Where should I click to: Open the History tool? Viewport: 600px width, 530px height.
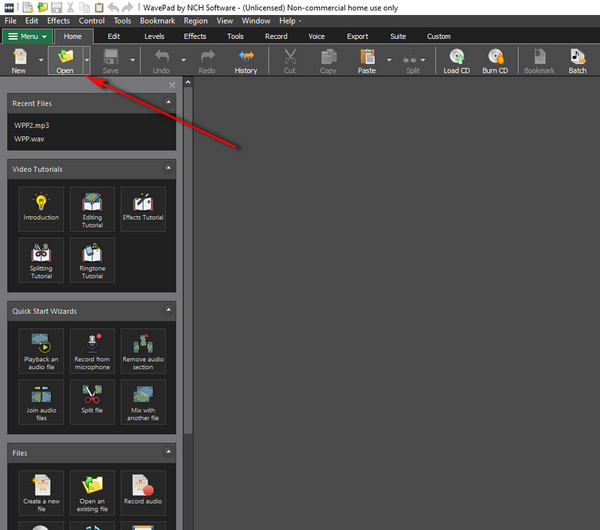246,60
